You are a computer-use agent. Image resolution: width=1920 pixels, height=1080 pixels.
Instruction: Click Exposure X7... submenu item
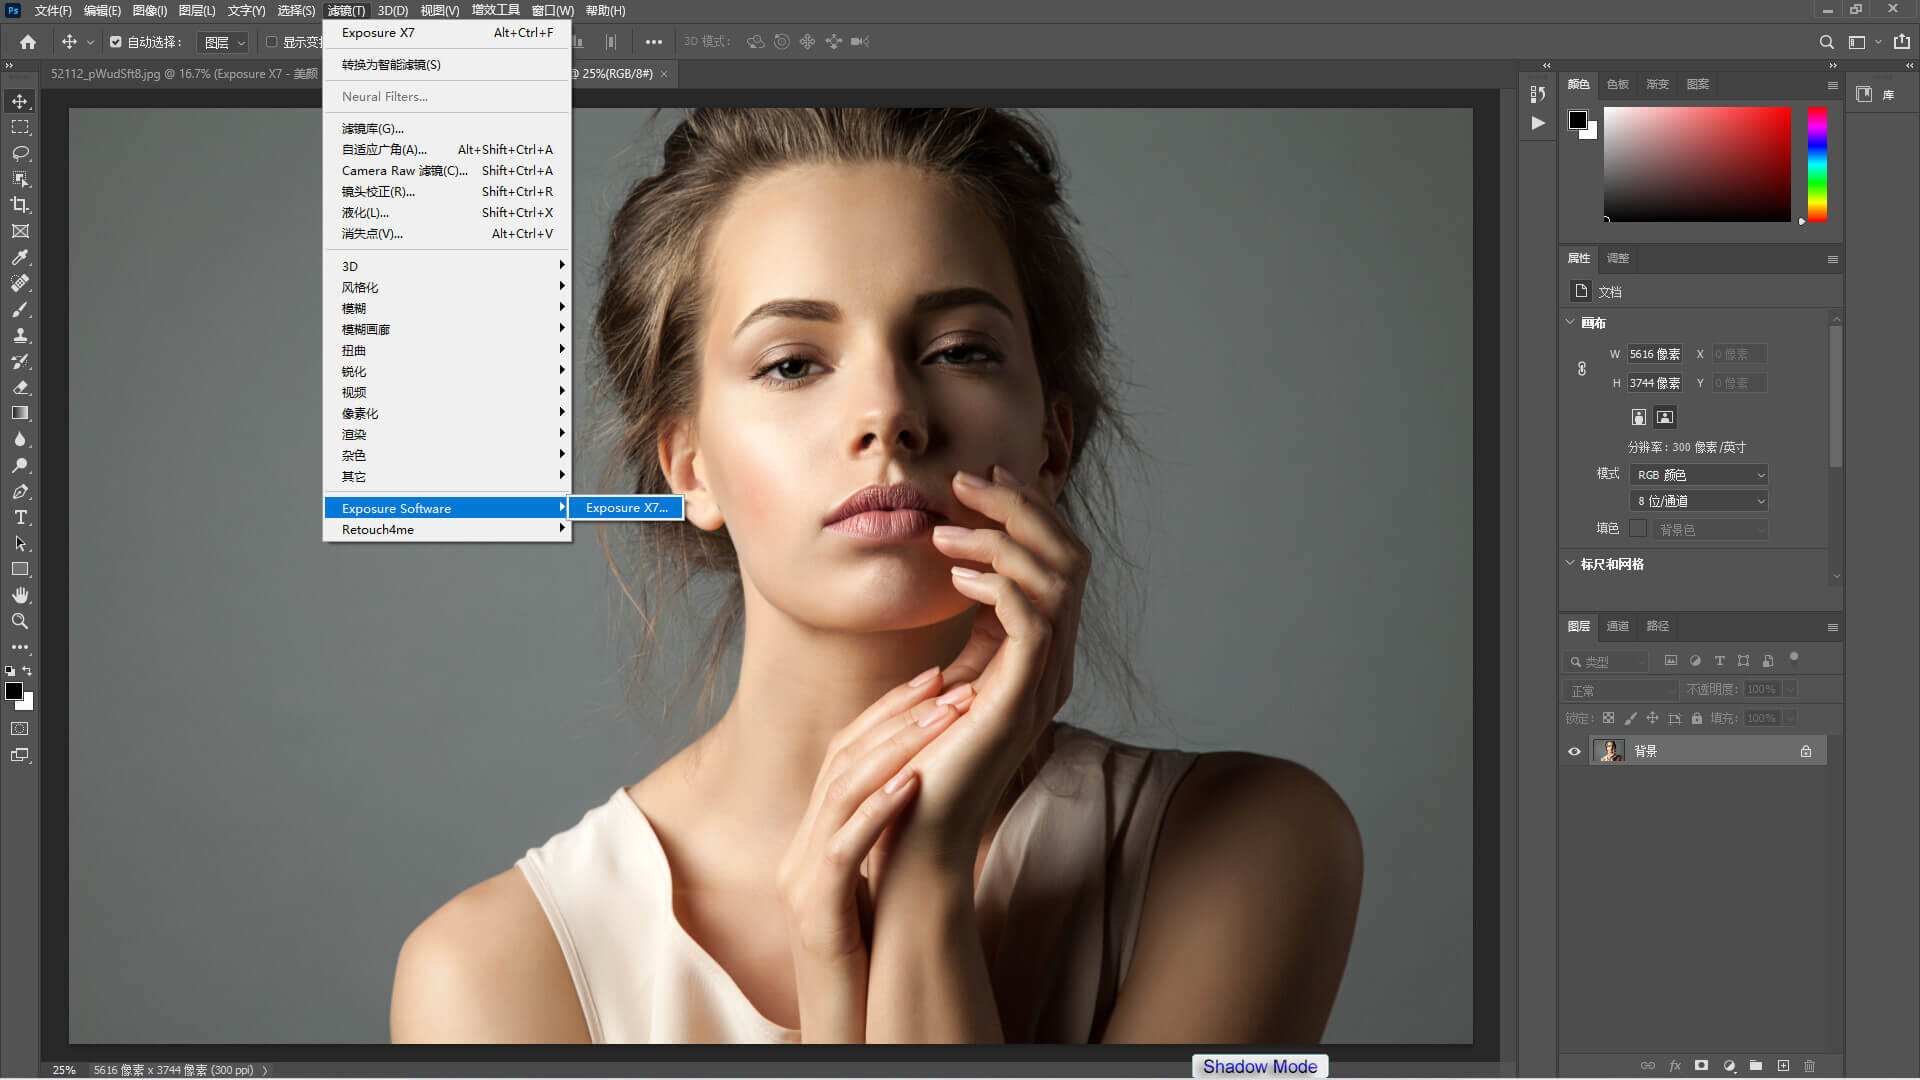(626, 508)
